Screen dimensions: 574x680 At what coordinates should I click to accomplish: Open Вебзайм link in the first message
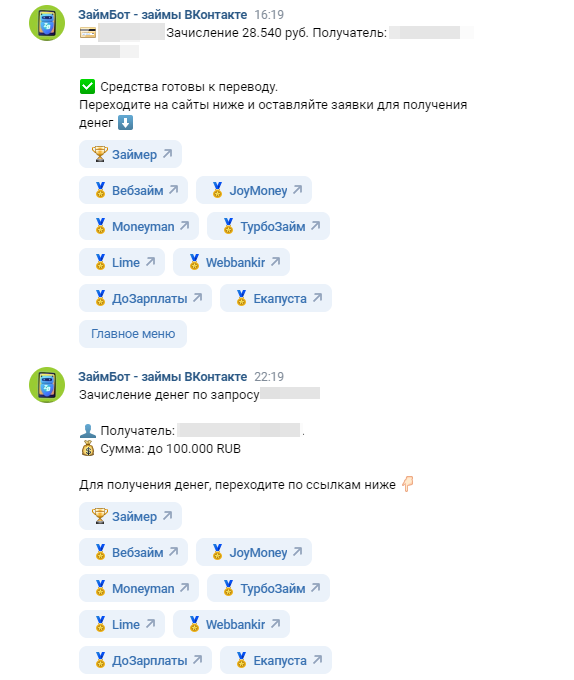tap(134, 190)
